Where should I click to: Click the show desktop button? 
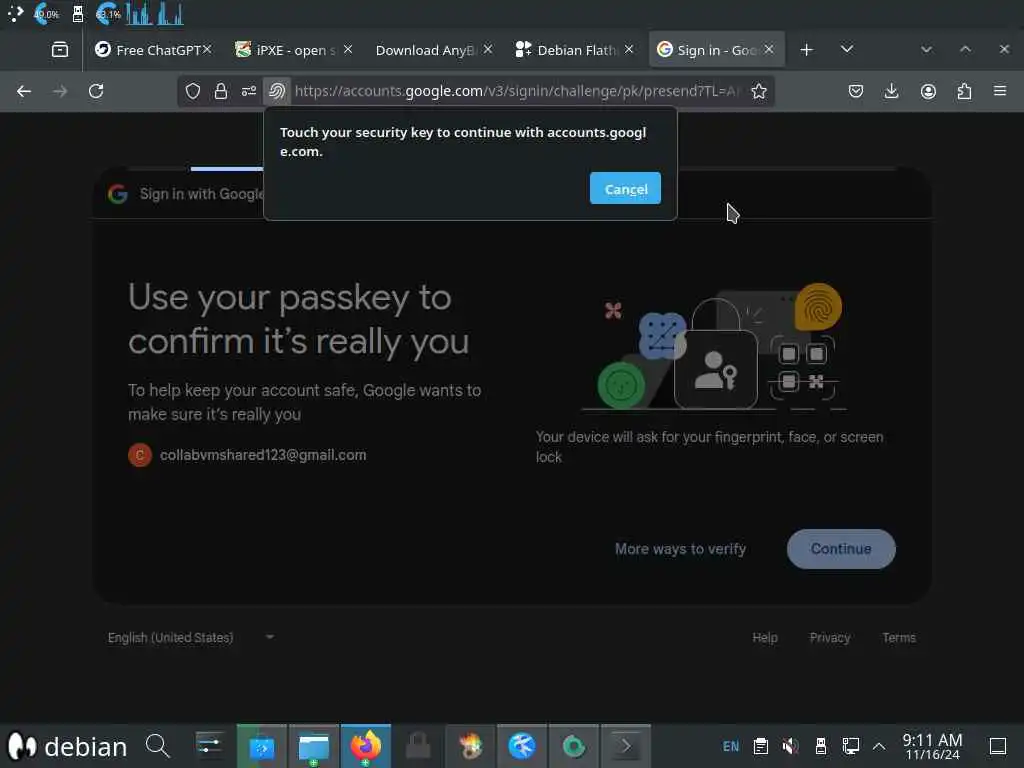tap(998, 746)
